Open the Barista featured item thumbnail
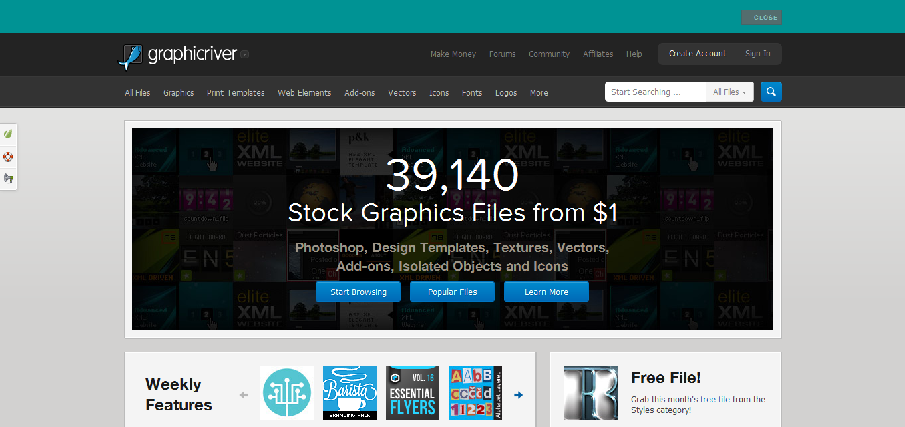This screenshot has width=905, height=427. [x=350, y=393]
